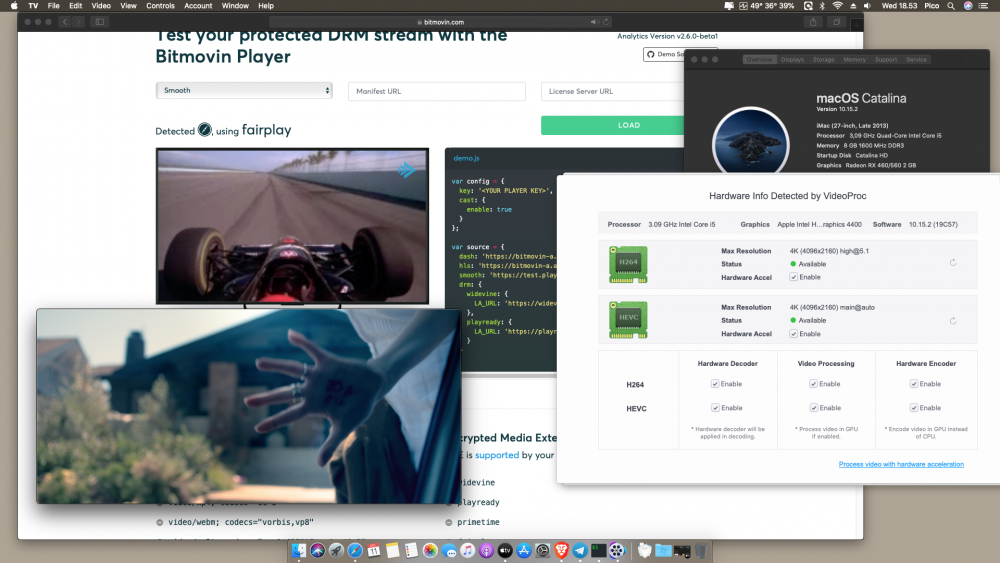Open the Smooth stream format dropdown

tap(244, 91)
